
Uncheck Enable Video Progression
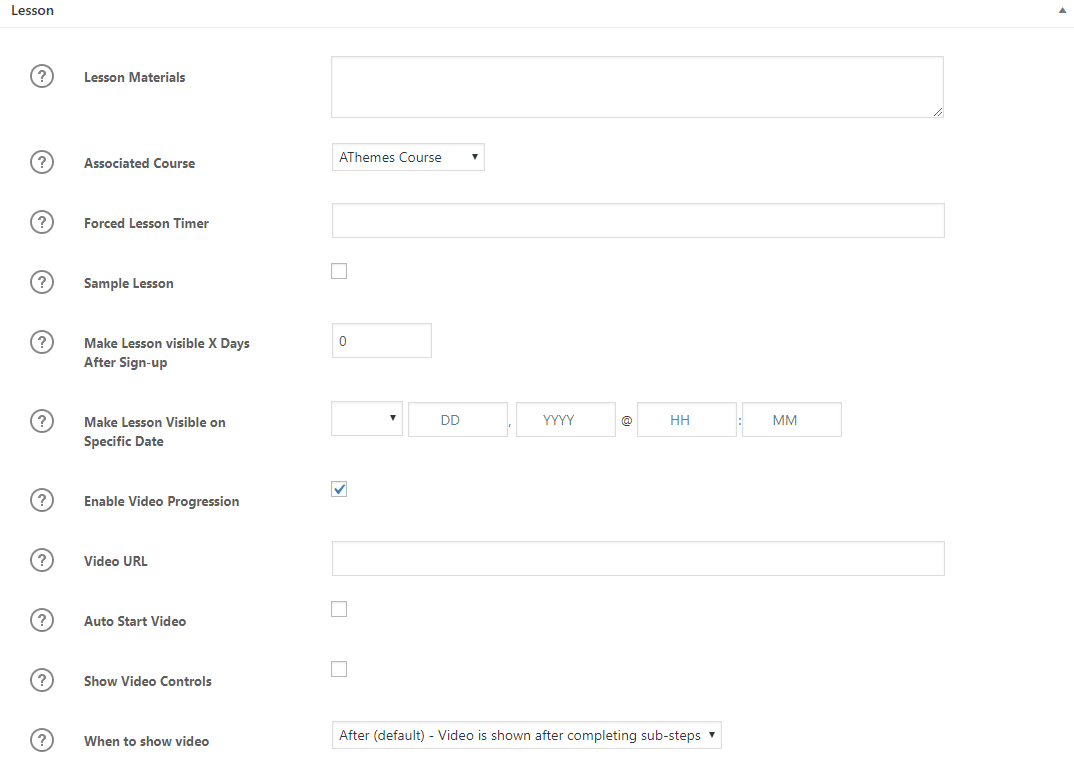click(x=339, y=489)
